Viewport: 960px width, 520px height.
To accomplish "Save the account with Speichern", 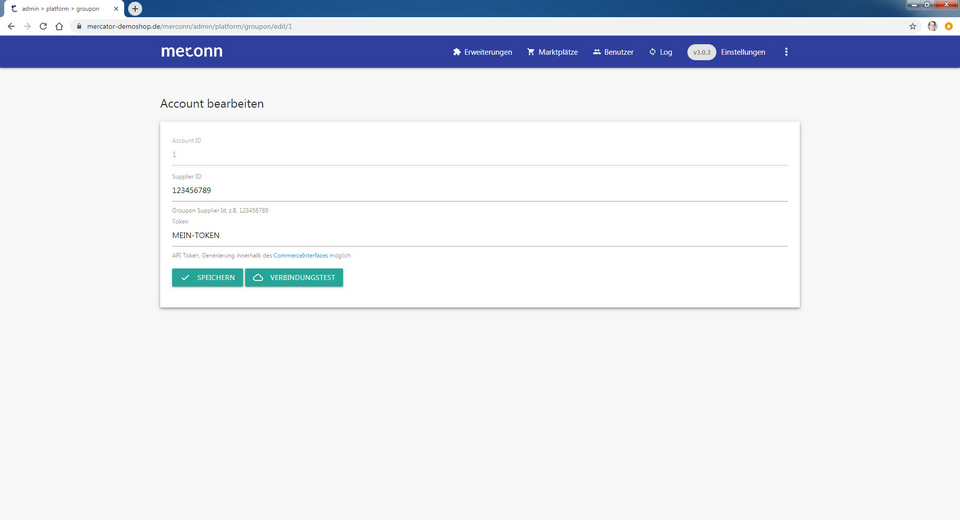I will (x=208, y=277).
